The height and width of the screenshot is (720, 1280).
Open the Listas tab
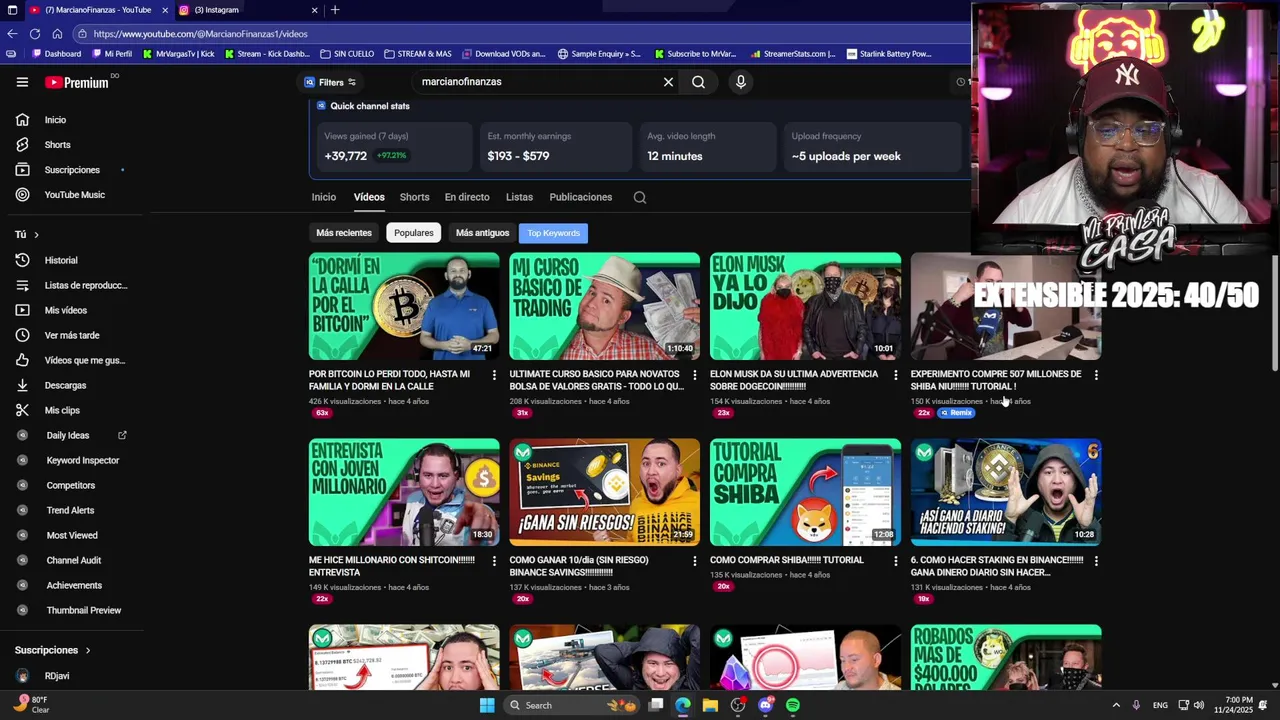[519, 197]
